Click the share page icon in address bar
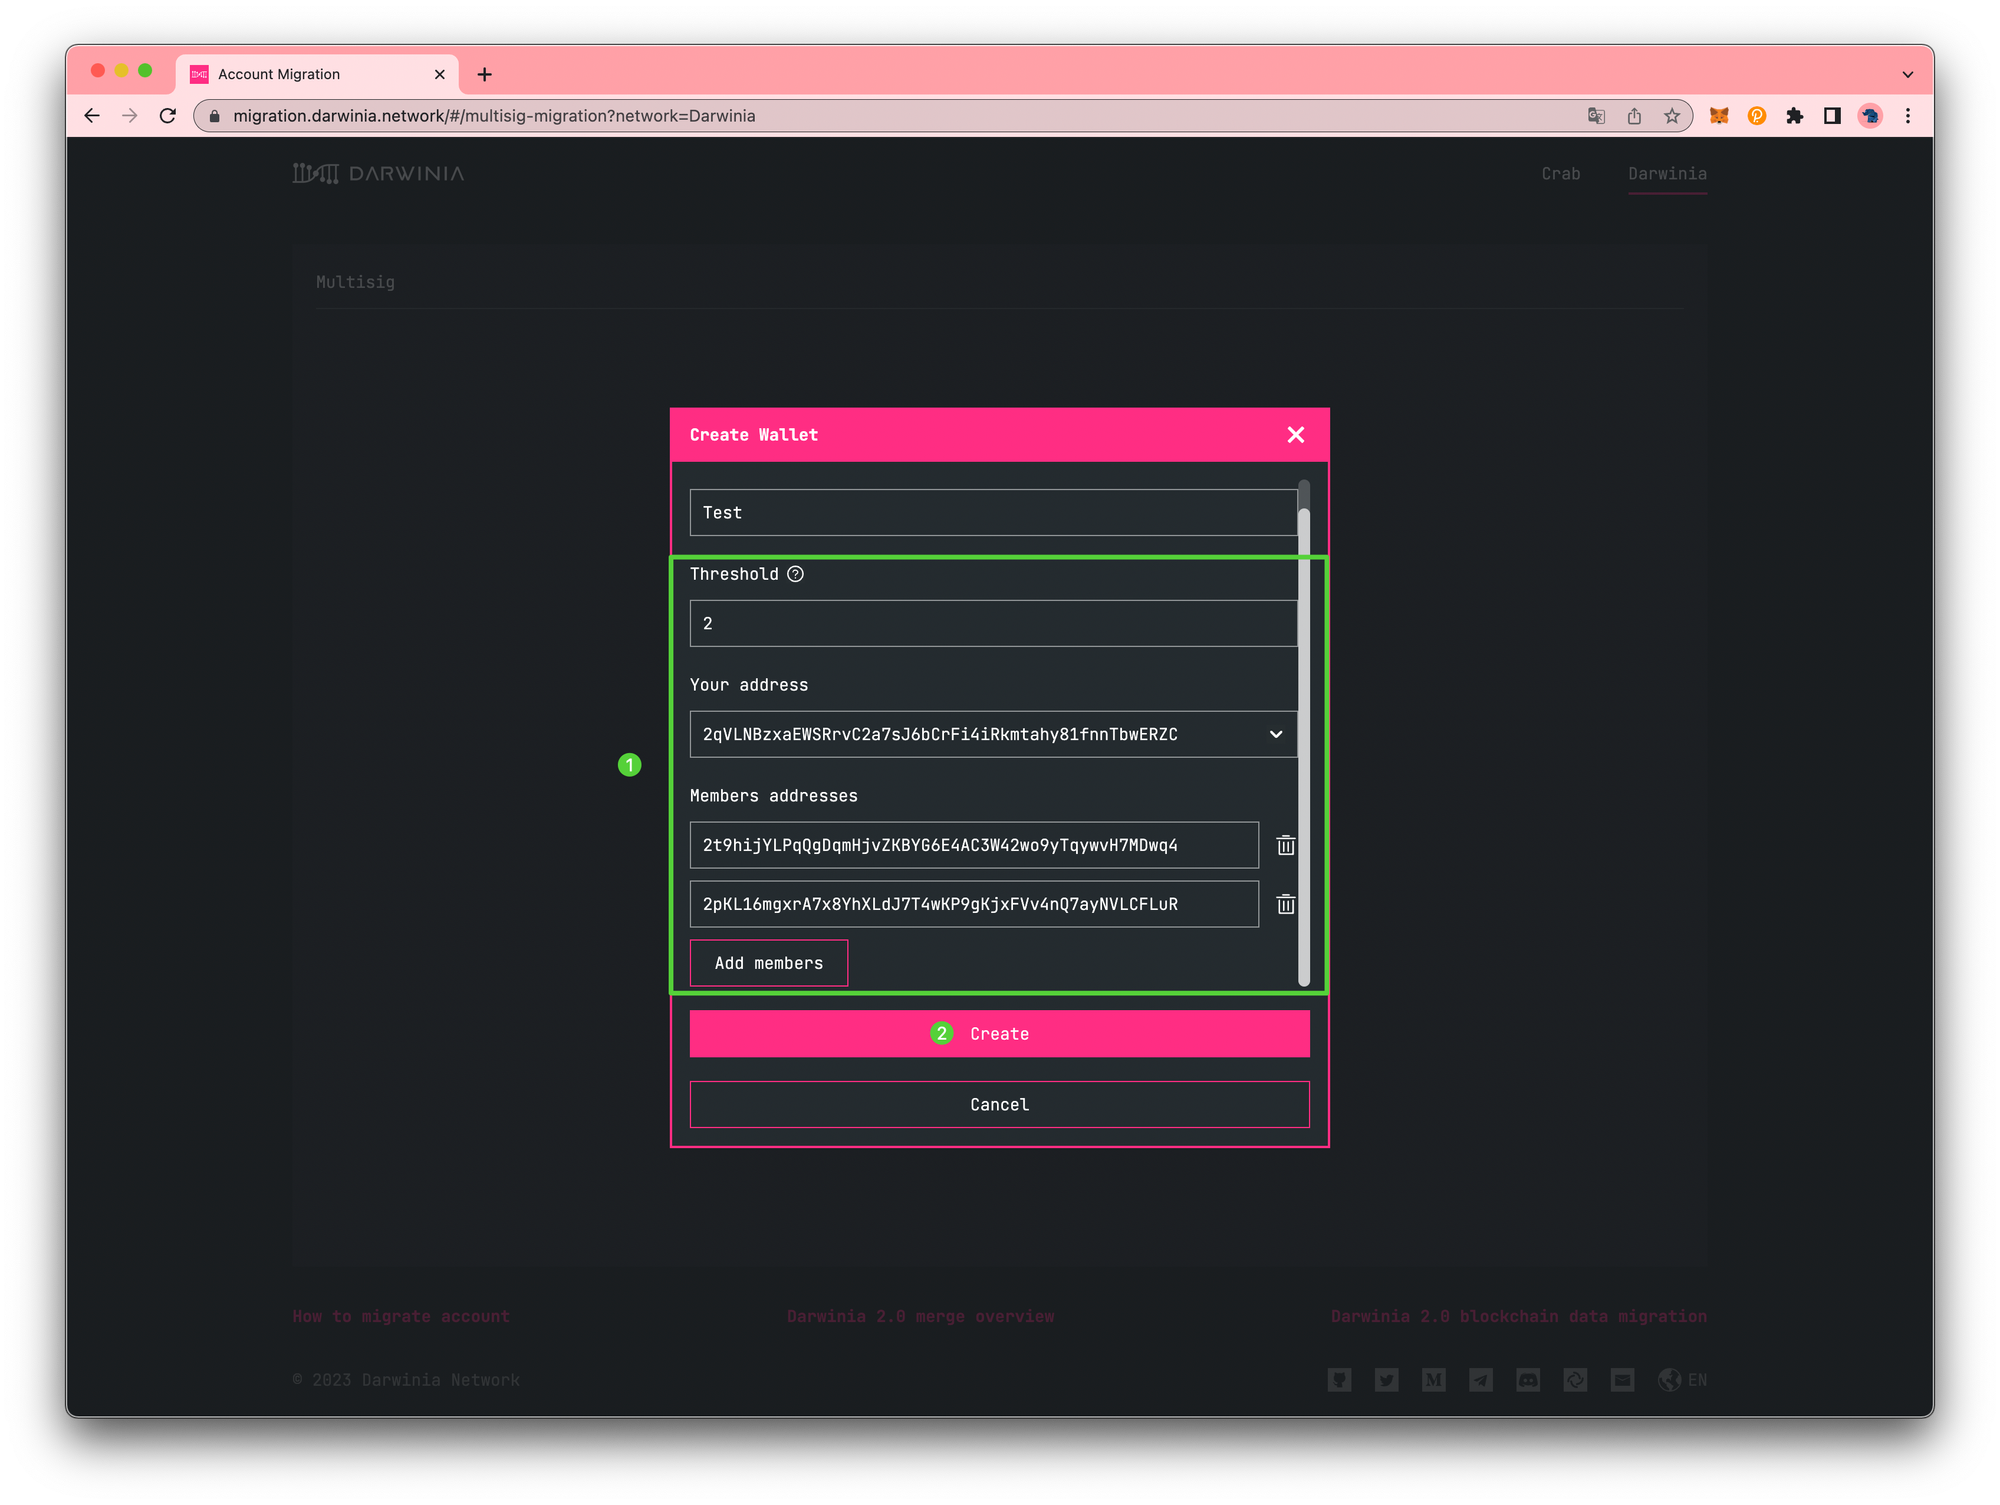 (x=1634, y=116)
